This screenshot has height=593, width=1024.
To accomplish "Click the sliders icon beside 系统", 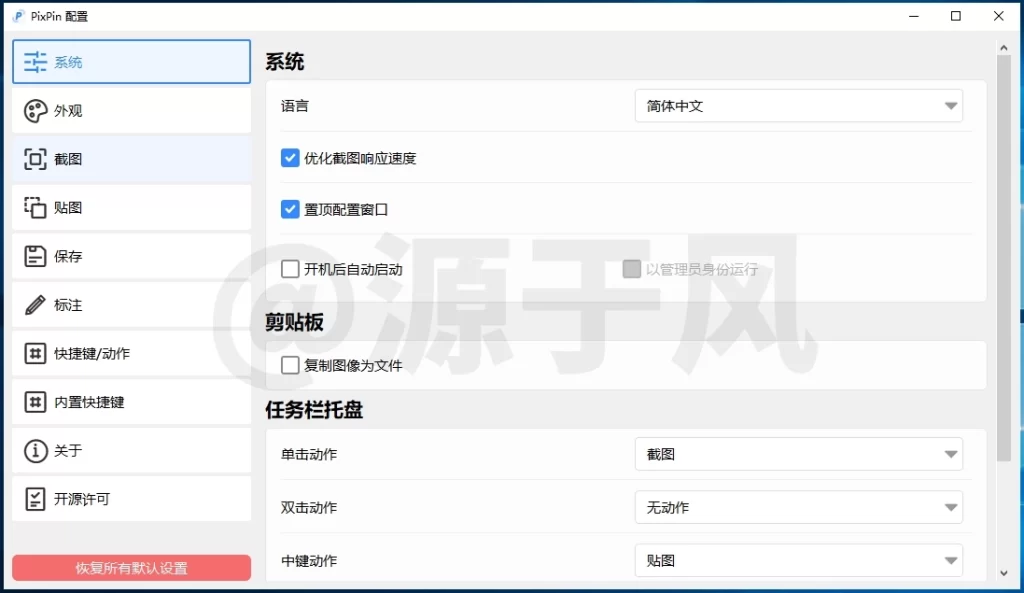I will pyautogui.click(x=36, y=62).
